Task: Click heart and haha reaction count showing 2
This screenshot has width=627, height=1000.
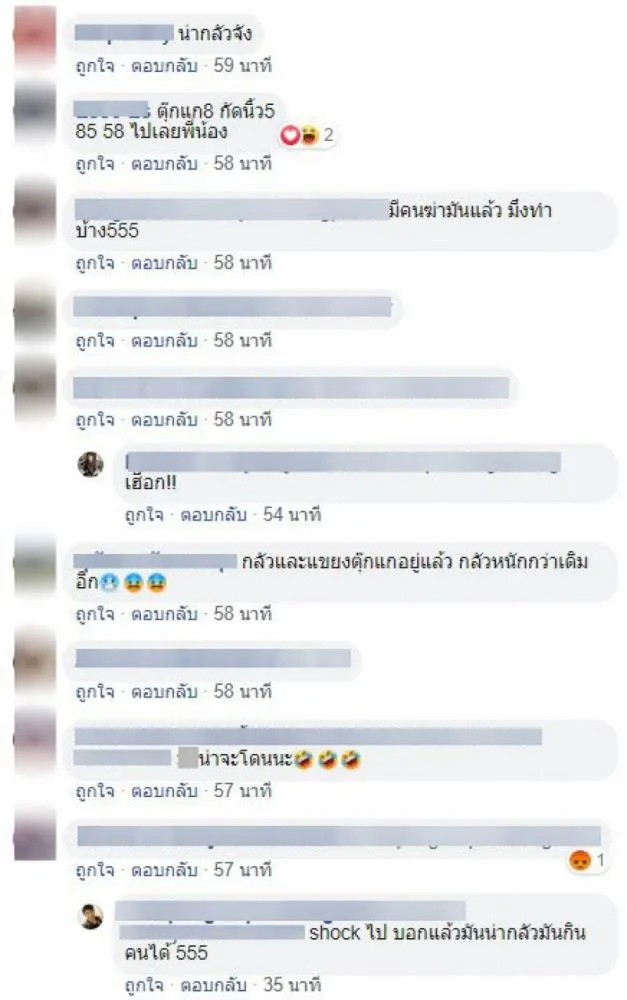Action: click(x=307, y=135)
